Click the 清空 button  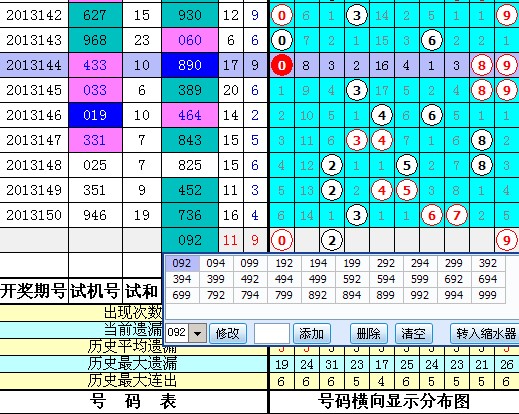414,333
